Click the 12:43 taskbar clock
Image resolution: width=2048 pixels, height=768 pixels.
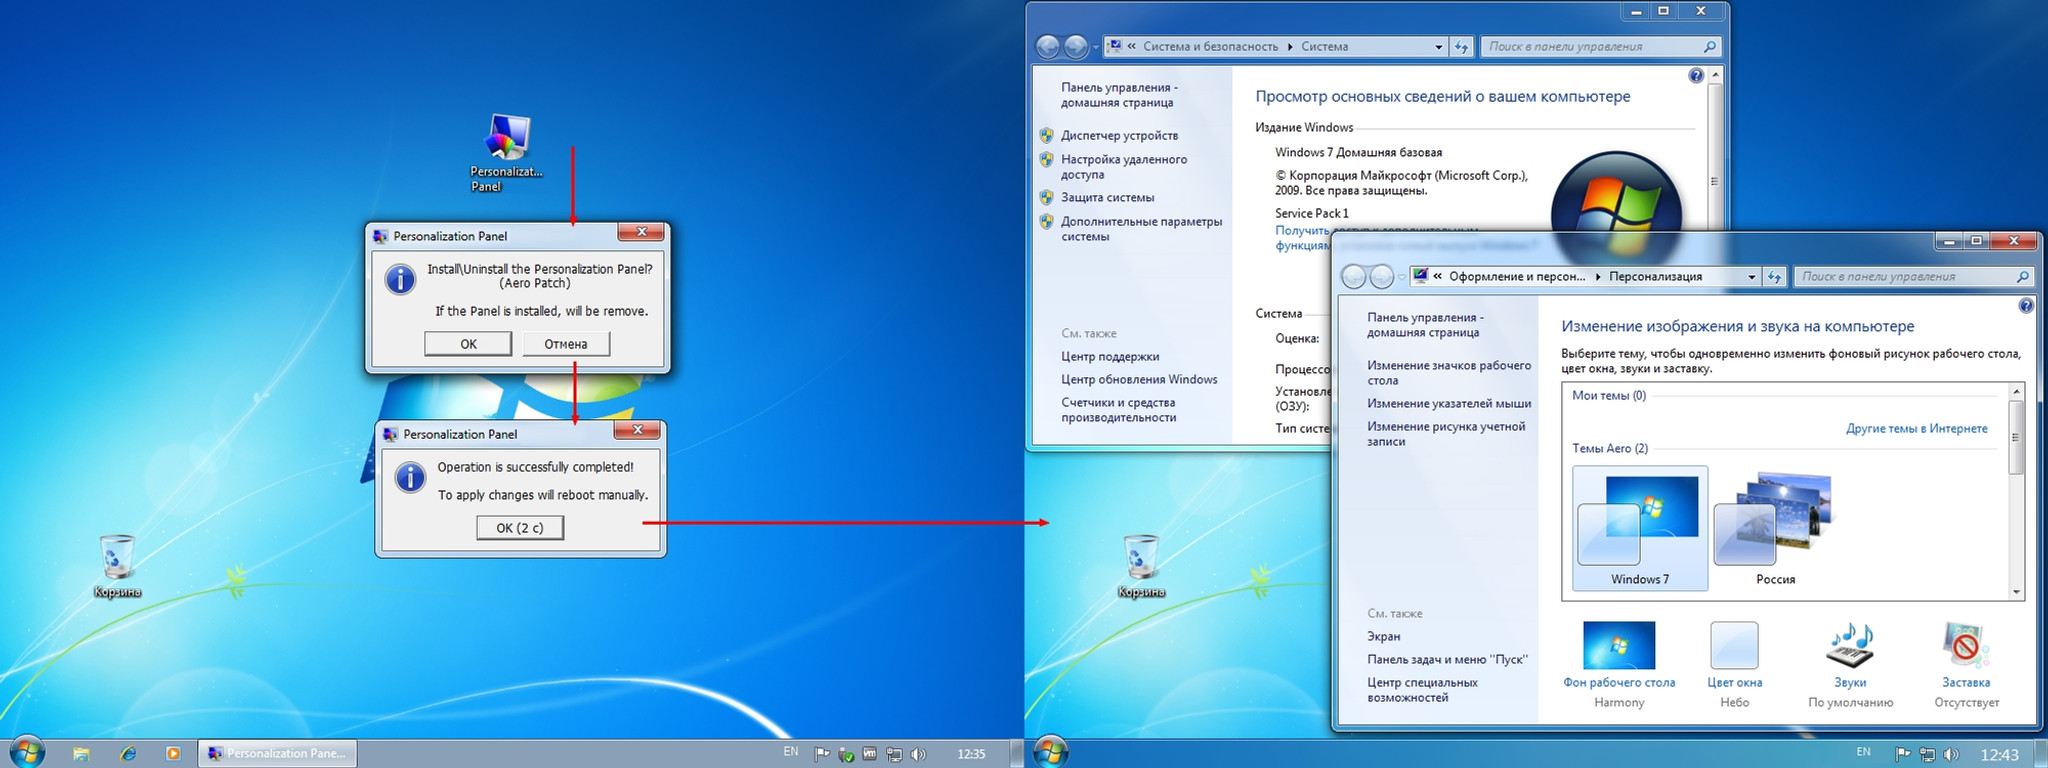[2000, 755]
